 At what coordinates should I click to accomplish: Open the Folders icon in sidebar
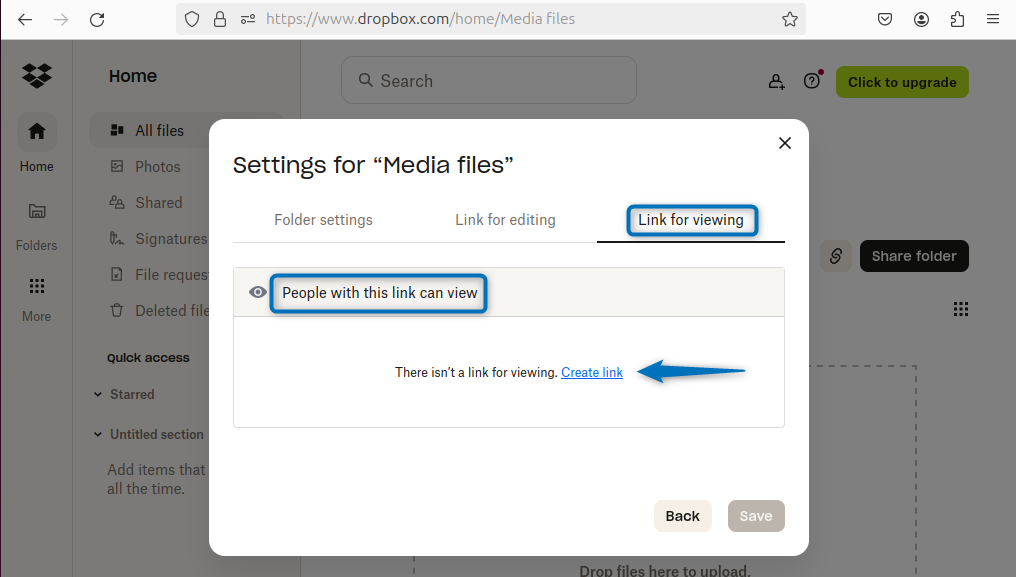pyautogui.click(x=37, y=211)
